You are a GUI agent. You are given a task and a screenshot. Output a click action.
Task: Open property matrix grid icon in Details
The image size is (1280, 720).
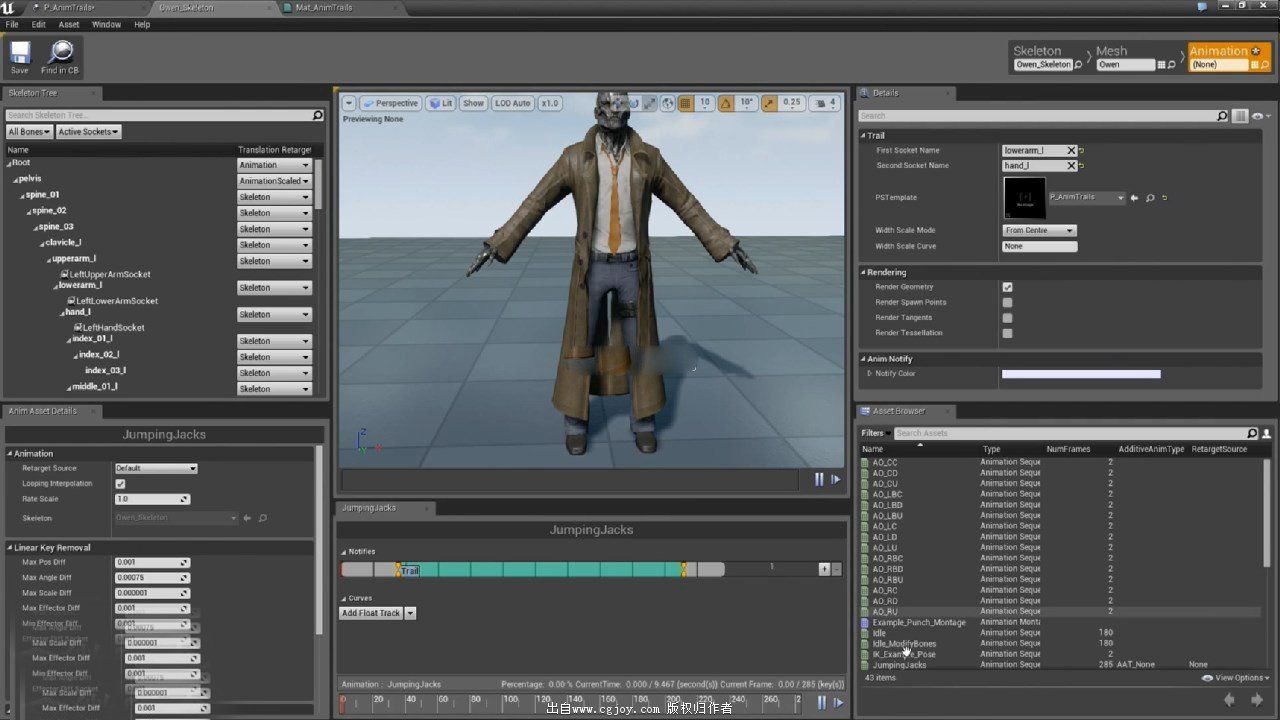[x=1240, y=116]
